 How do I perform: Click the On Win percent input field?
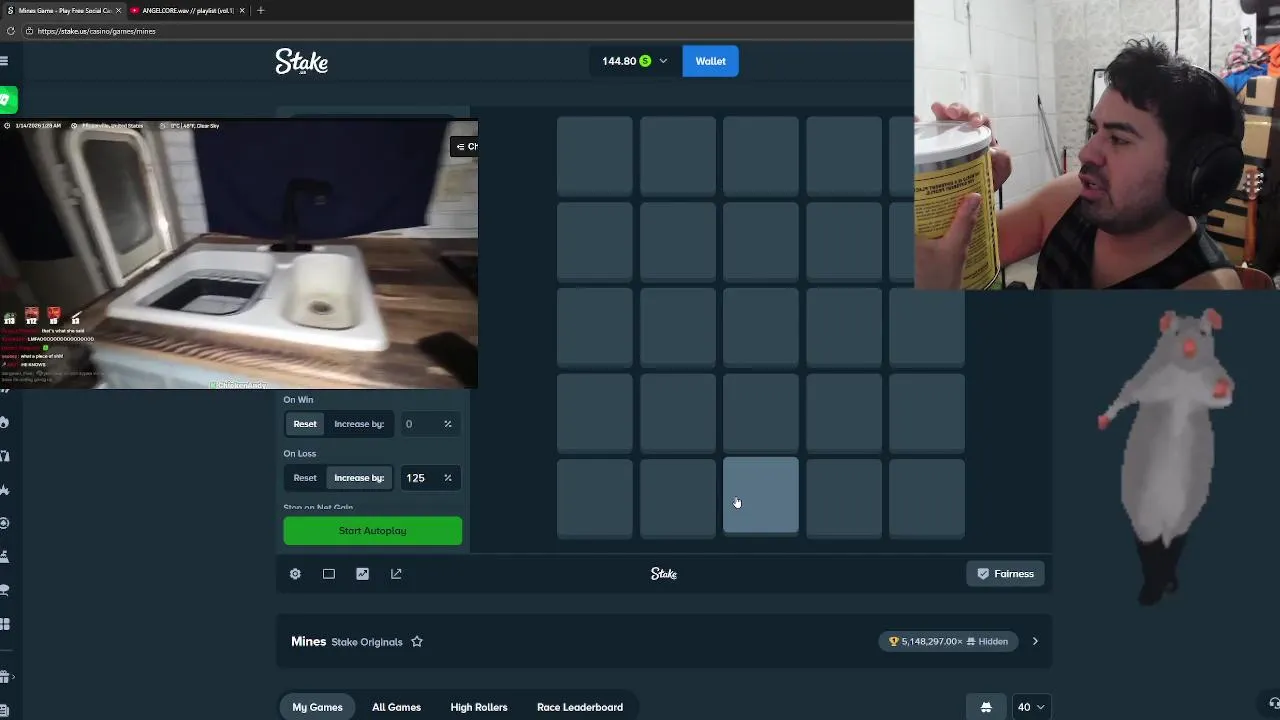(429, 424)
